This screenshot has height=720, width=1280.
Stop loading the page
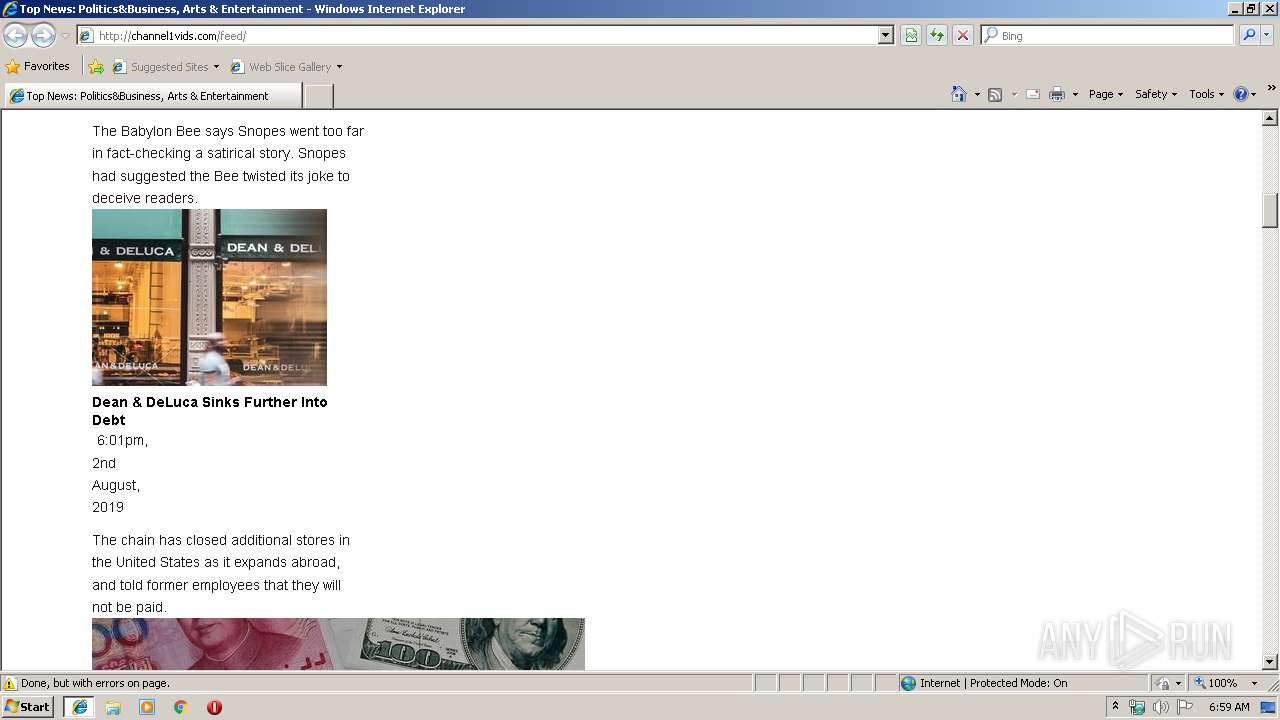point(963,36)
